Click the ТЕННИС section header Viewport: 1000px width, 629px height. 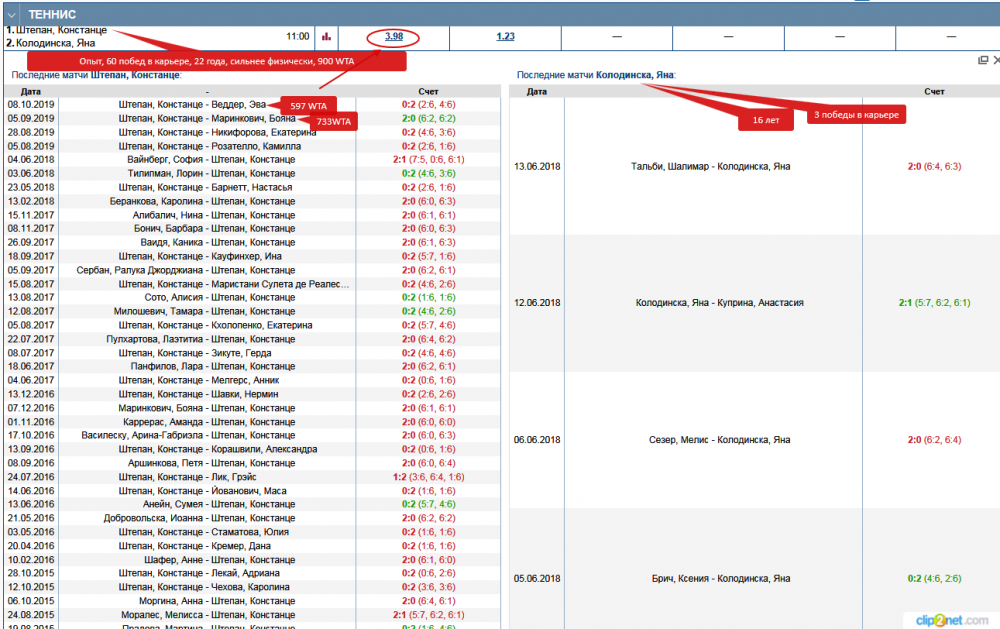(x=52, y=14)
